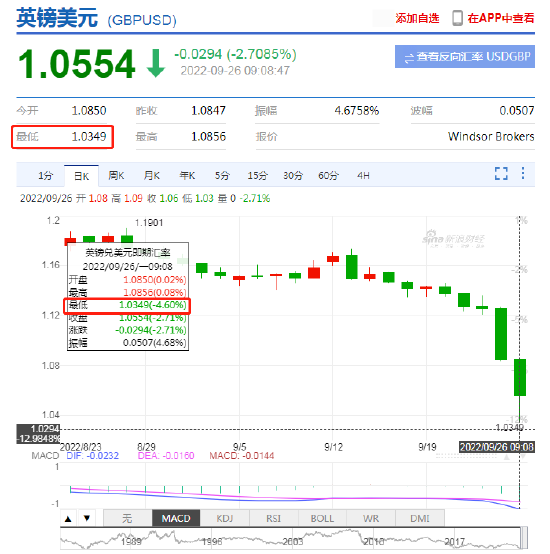
Task: Click the tooltip 涨跌 row -0.0294(-2.71%)
Action: pyautogui.click(x=127, y=330)
